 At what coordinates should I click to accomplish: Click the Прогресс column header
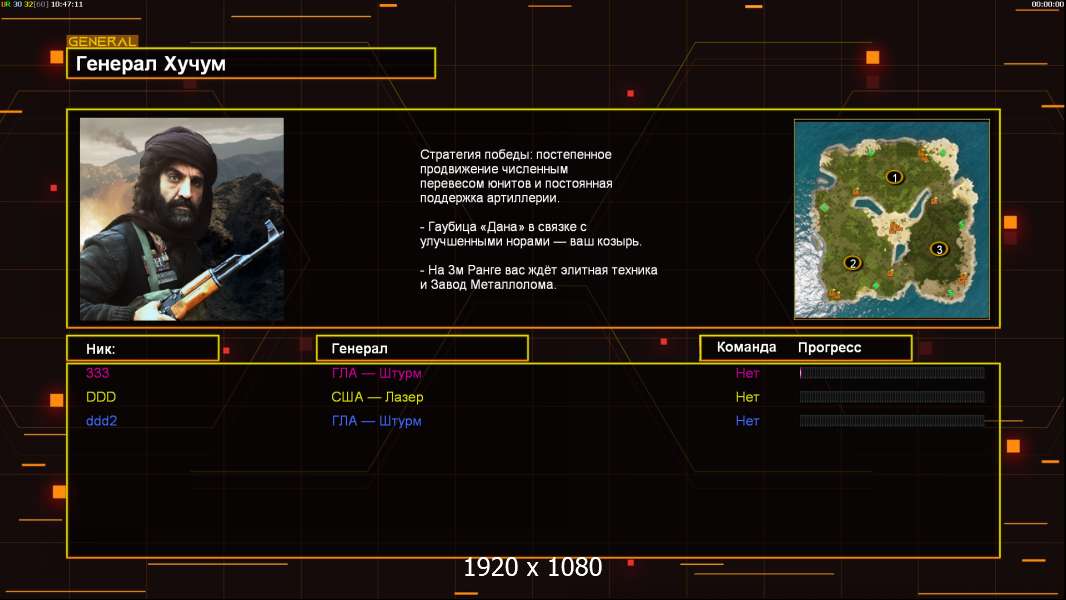(x=829, y=347)
